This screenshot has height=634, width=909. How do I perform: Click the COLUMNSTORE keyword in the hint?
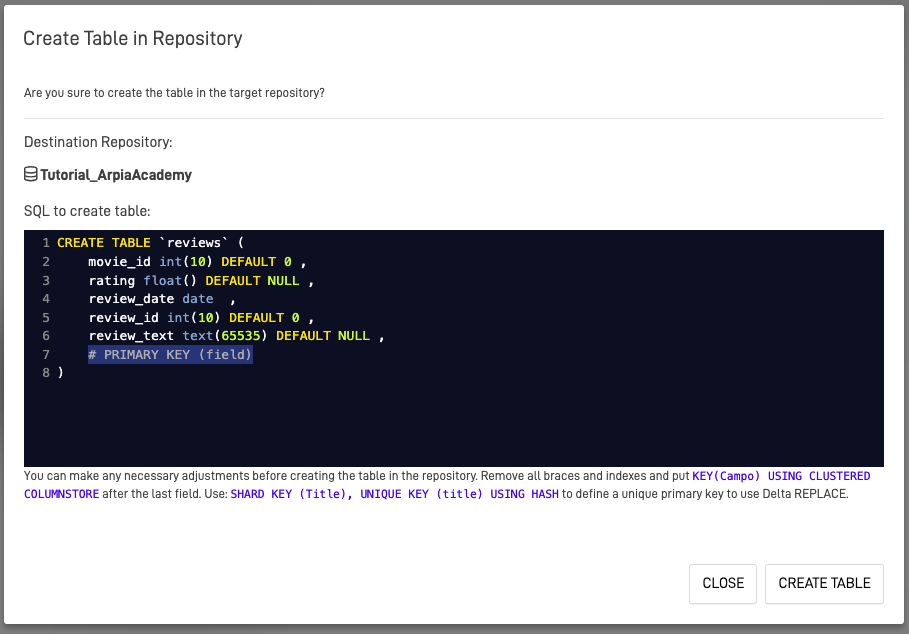click(x=61, y=494)
